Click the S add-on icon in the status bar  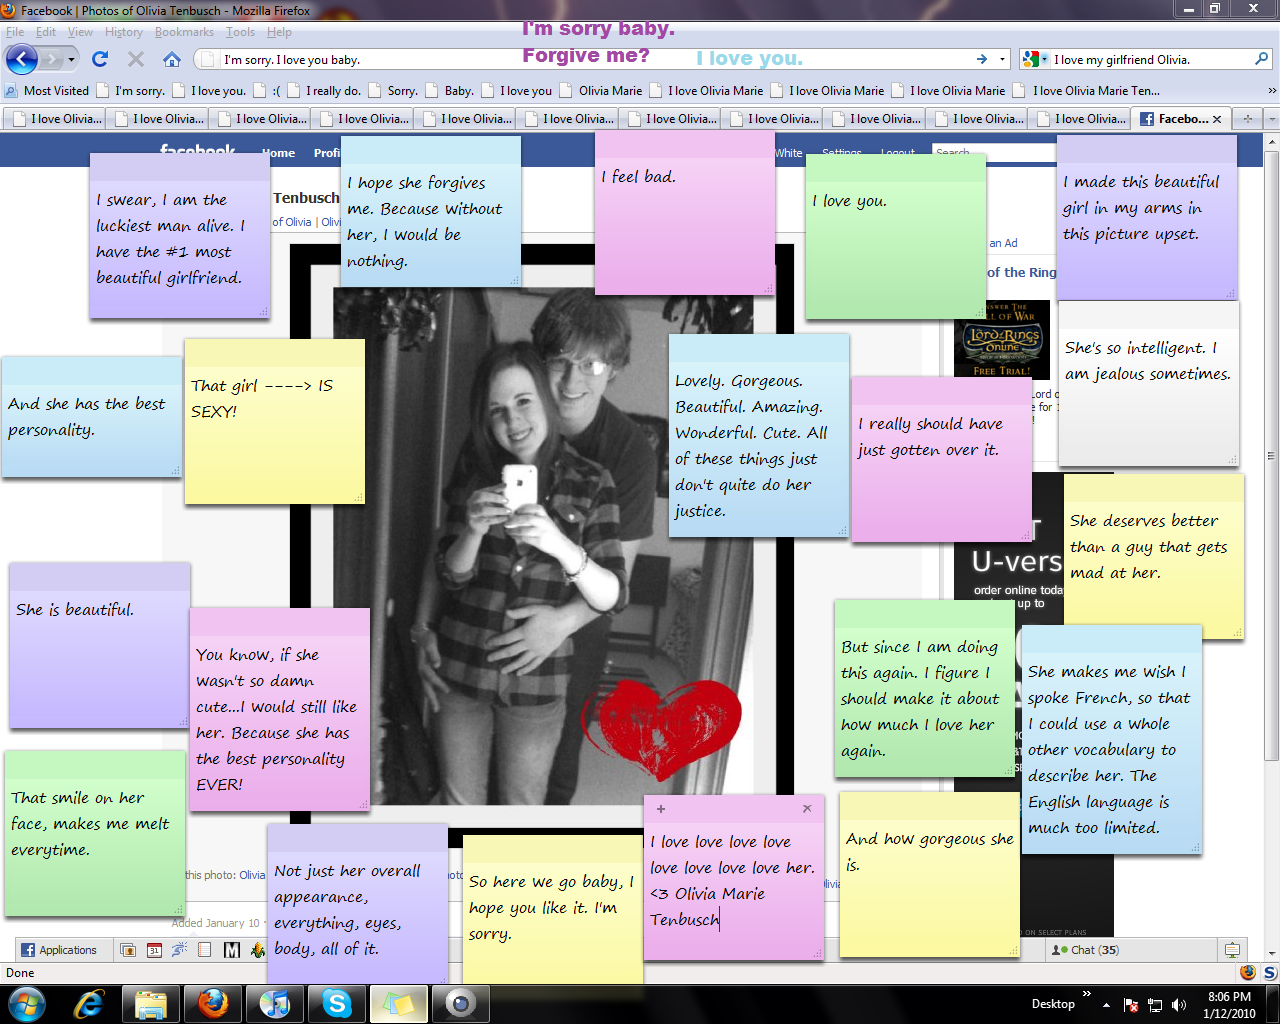[x=1269, y=972]
